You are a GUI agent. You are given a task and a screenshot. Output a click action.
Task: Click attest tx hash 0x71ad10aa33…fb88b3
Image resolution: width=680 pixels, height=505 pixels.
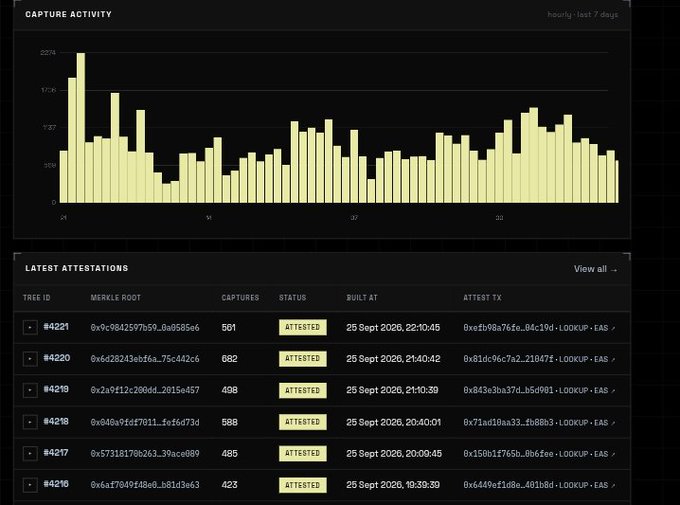pyautogui.click(x=508, y=422)
